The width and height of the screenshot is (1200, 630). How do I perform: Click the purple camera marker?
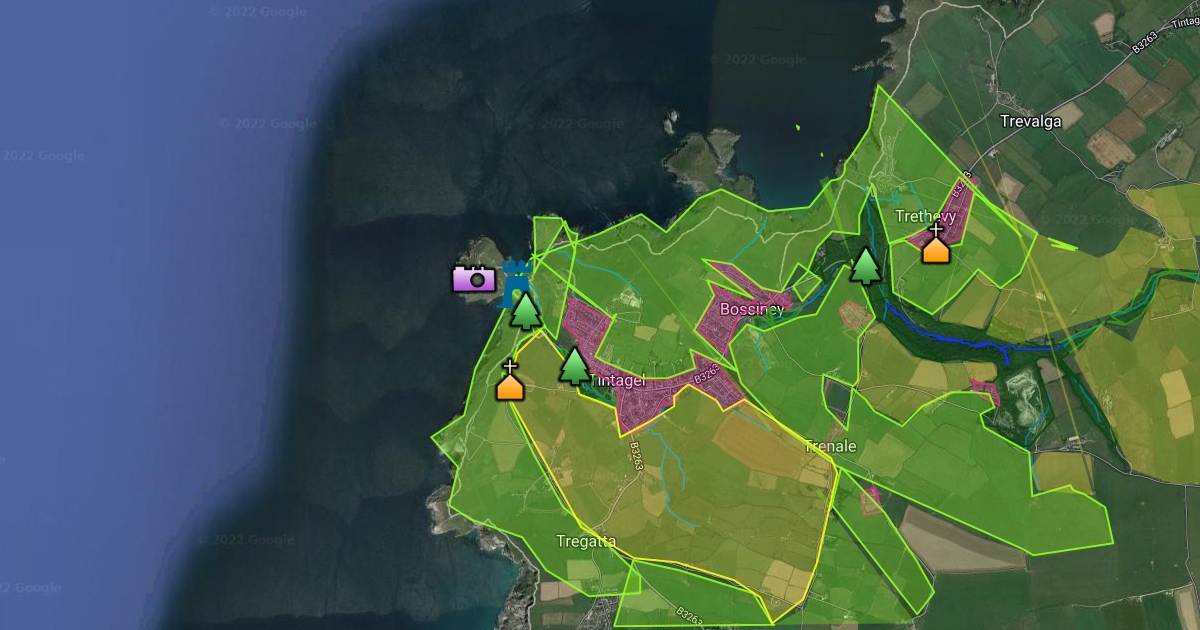point(474,278)
